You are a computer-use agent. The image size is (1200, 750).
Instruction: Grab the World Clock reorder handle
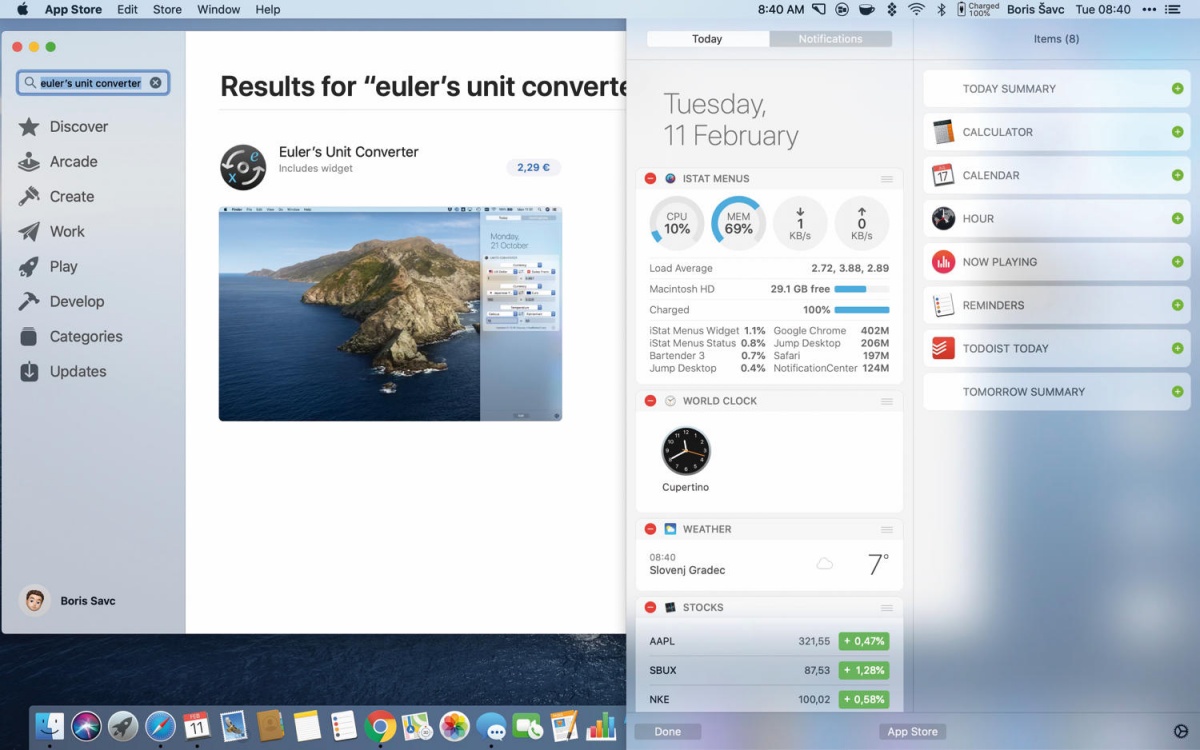pos(886,401)
